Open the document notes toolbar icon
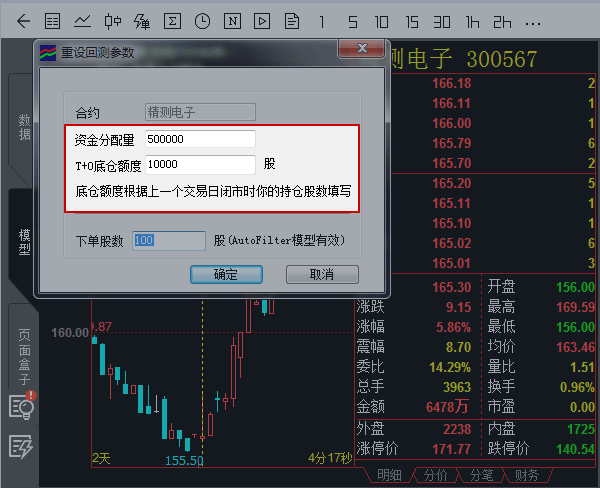Screen dimensions: 600x488 click(291, 20)
